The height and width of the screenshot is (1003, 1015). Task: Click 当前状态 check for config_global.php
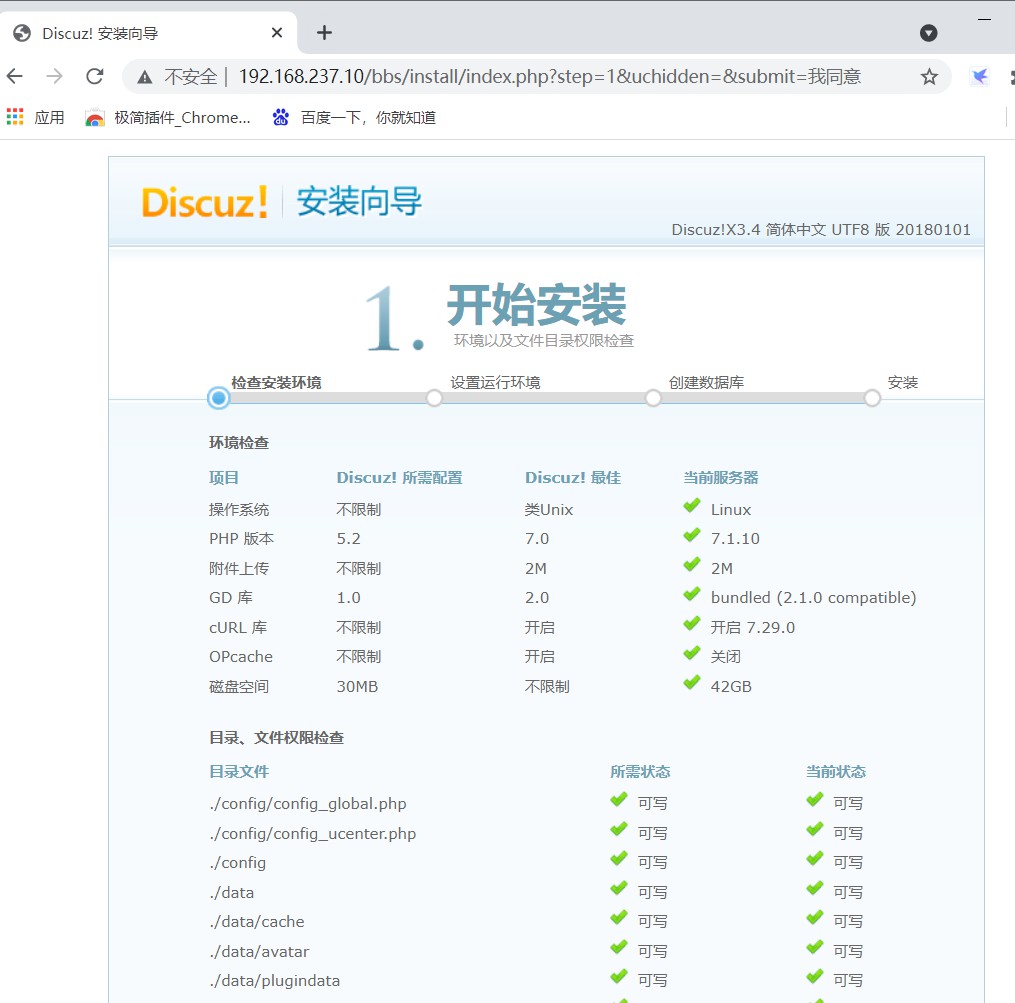coord(815,800)
